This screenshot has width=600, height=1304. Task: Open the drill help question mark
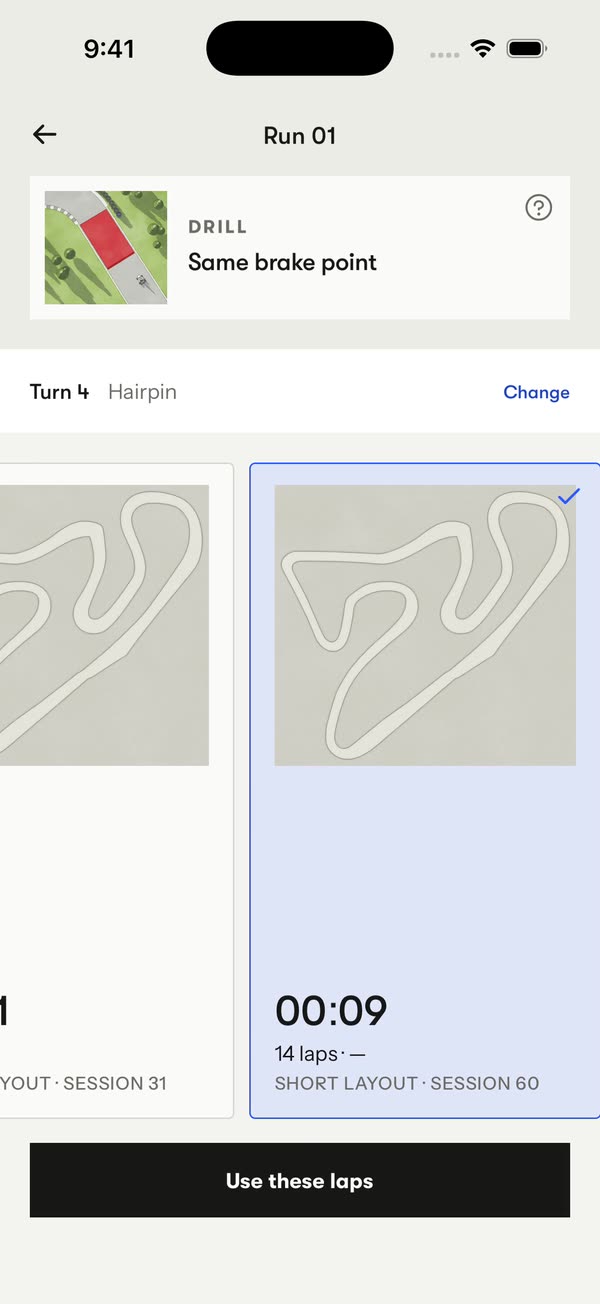[538, 208]
